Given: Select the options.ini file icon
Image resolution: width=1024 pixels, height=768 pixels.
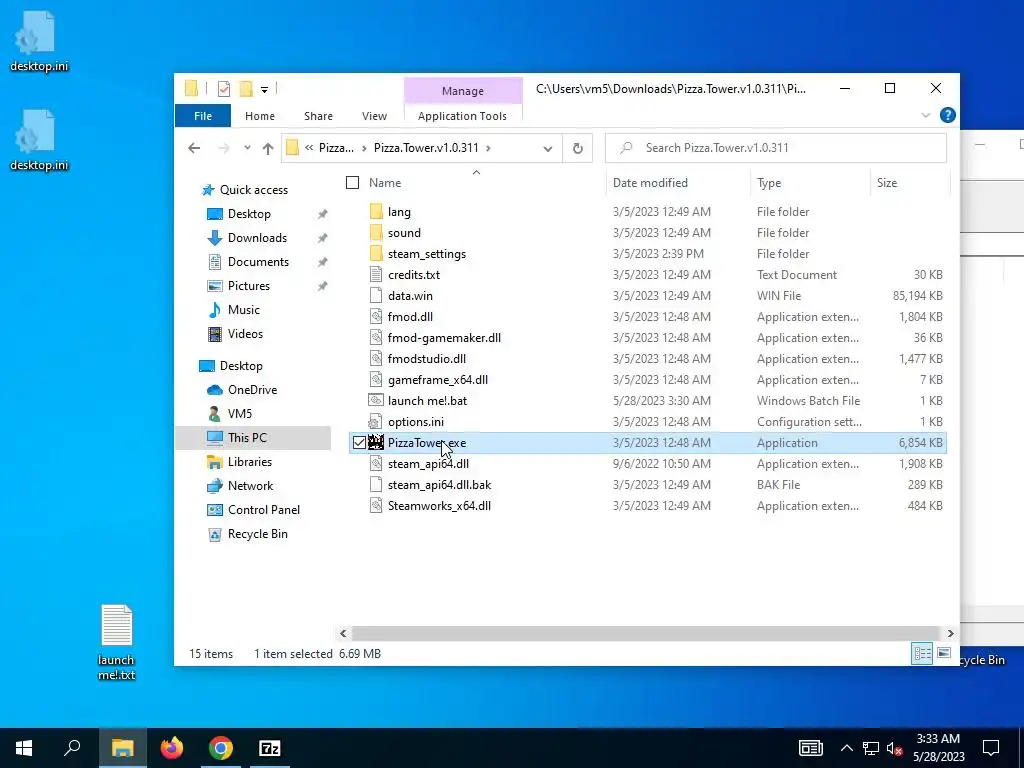Looking at the screenshot, I should pos(376,421).
